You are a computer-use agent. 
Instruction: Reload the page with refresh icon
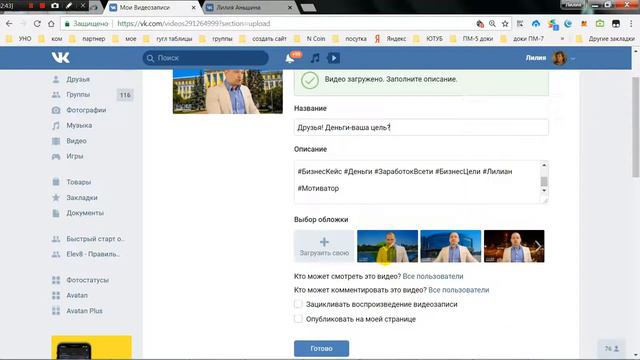[x=37, y=24]
